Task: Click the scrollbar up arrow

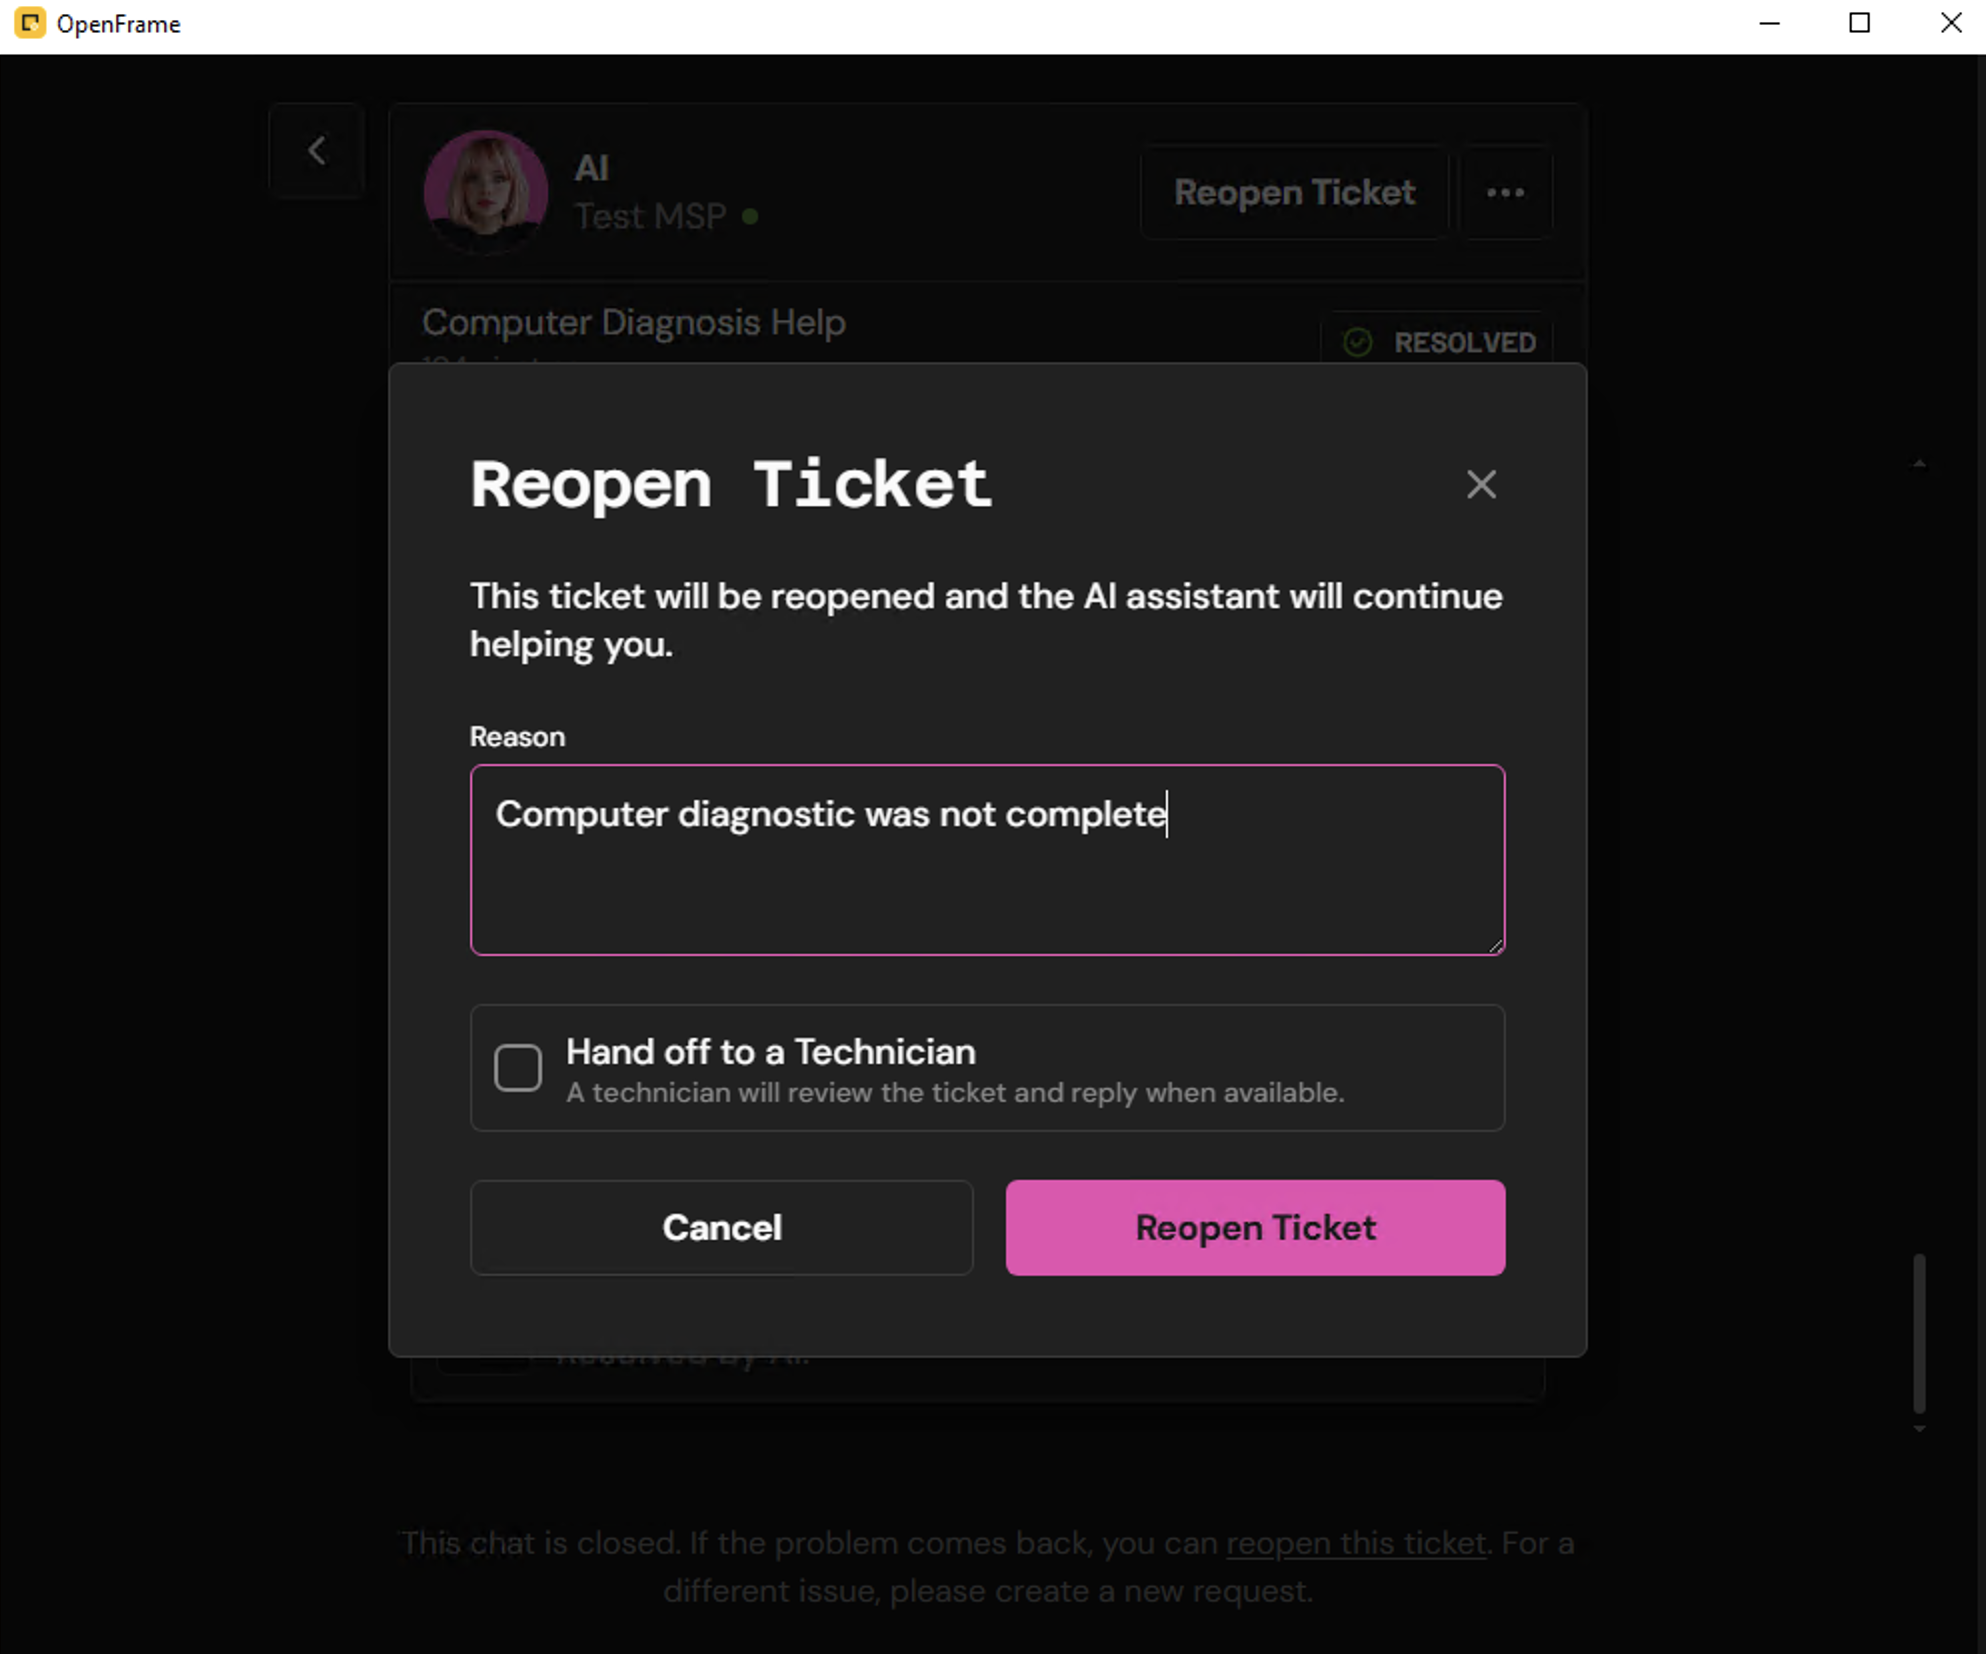Action: [1919, 463]
